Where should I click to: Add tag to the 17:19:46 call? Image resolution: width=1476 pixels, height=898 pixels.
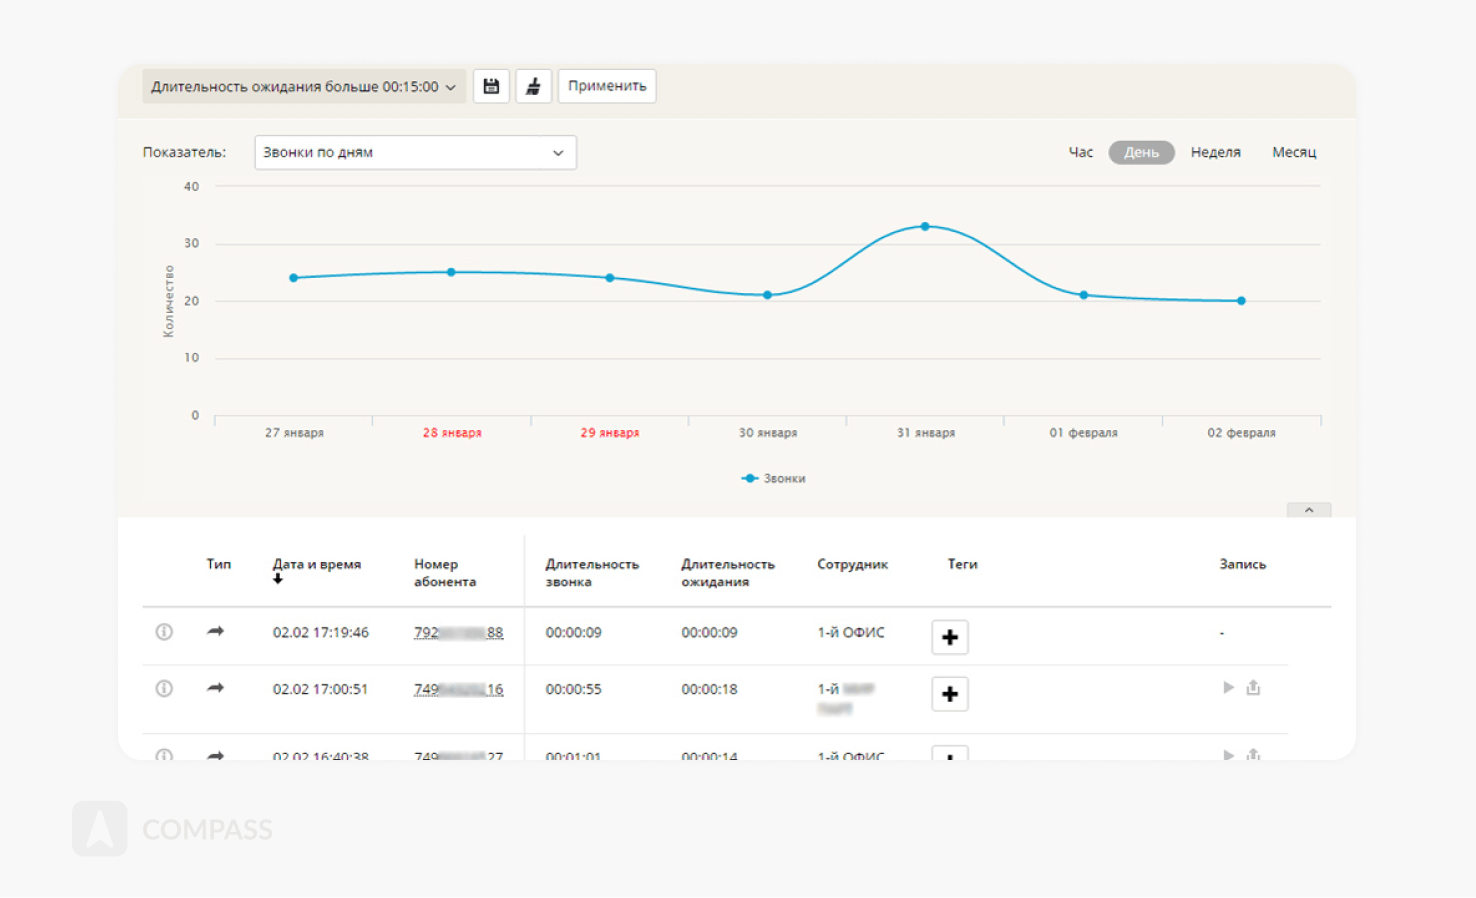pos(949,637)
